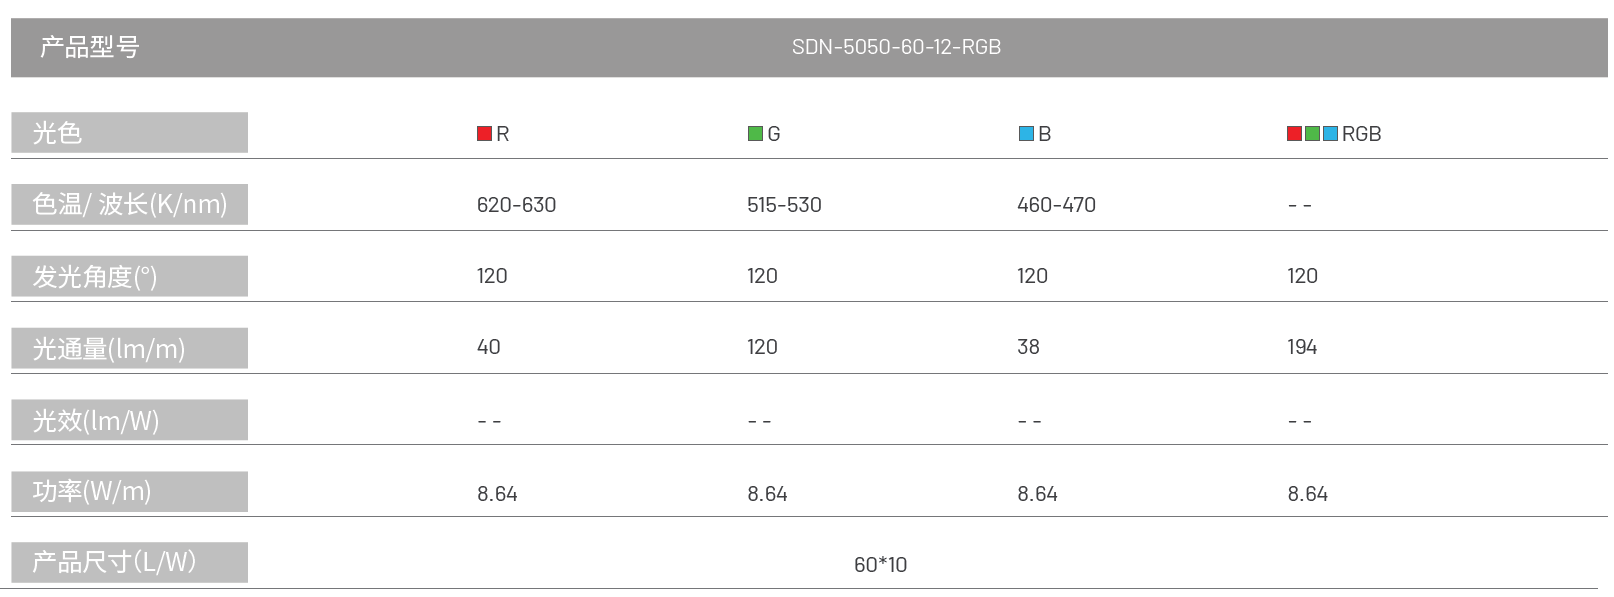
Task: Click the wavelength value 515-530
Action: (x=784, y=205)
